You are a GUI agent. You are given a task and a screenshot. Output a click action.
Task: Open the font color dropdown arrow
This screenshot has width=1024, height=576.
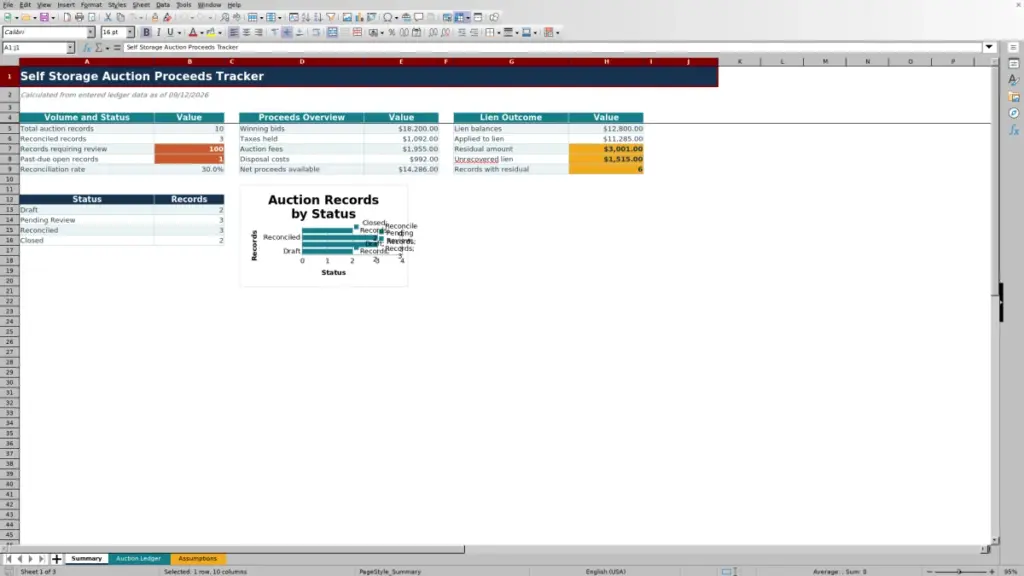pos(202,33)
